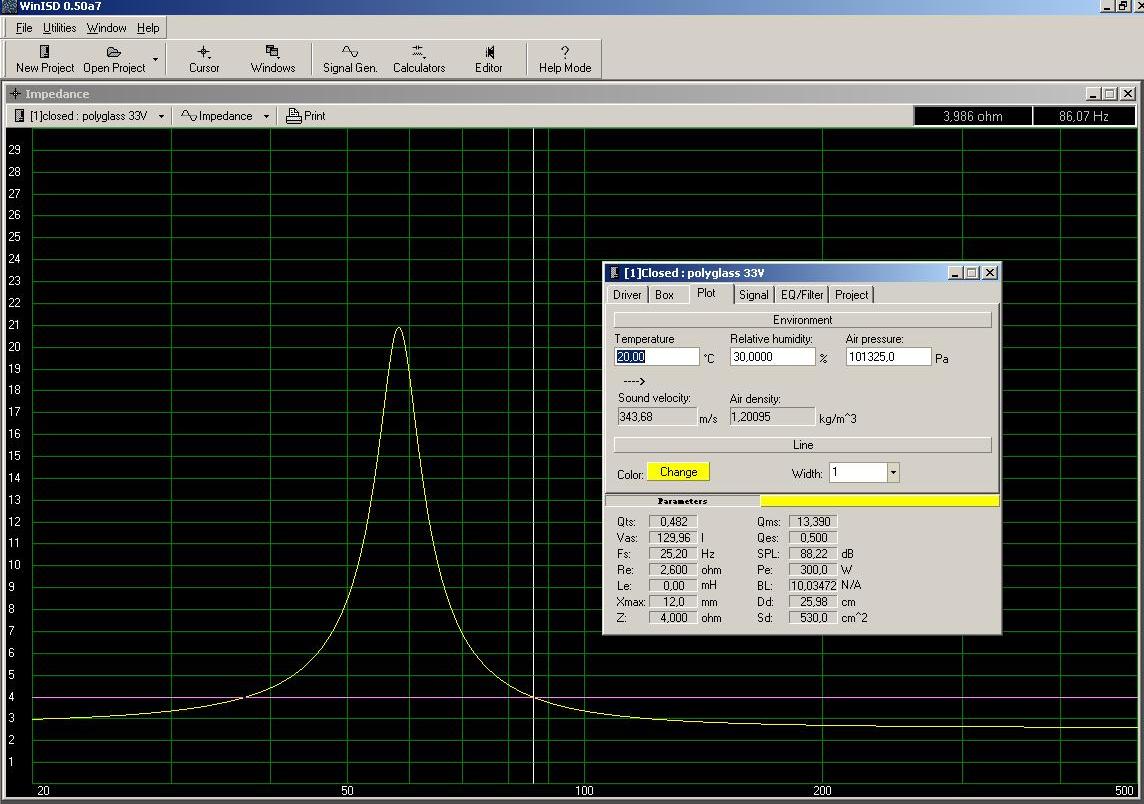Print the impedance graph
Viewport: 1144px width, 804px height.
[x=306, y=116]
